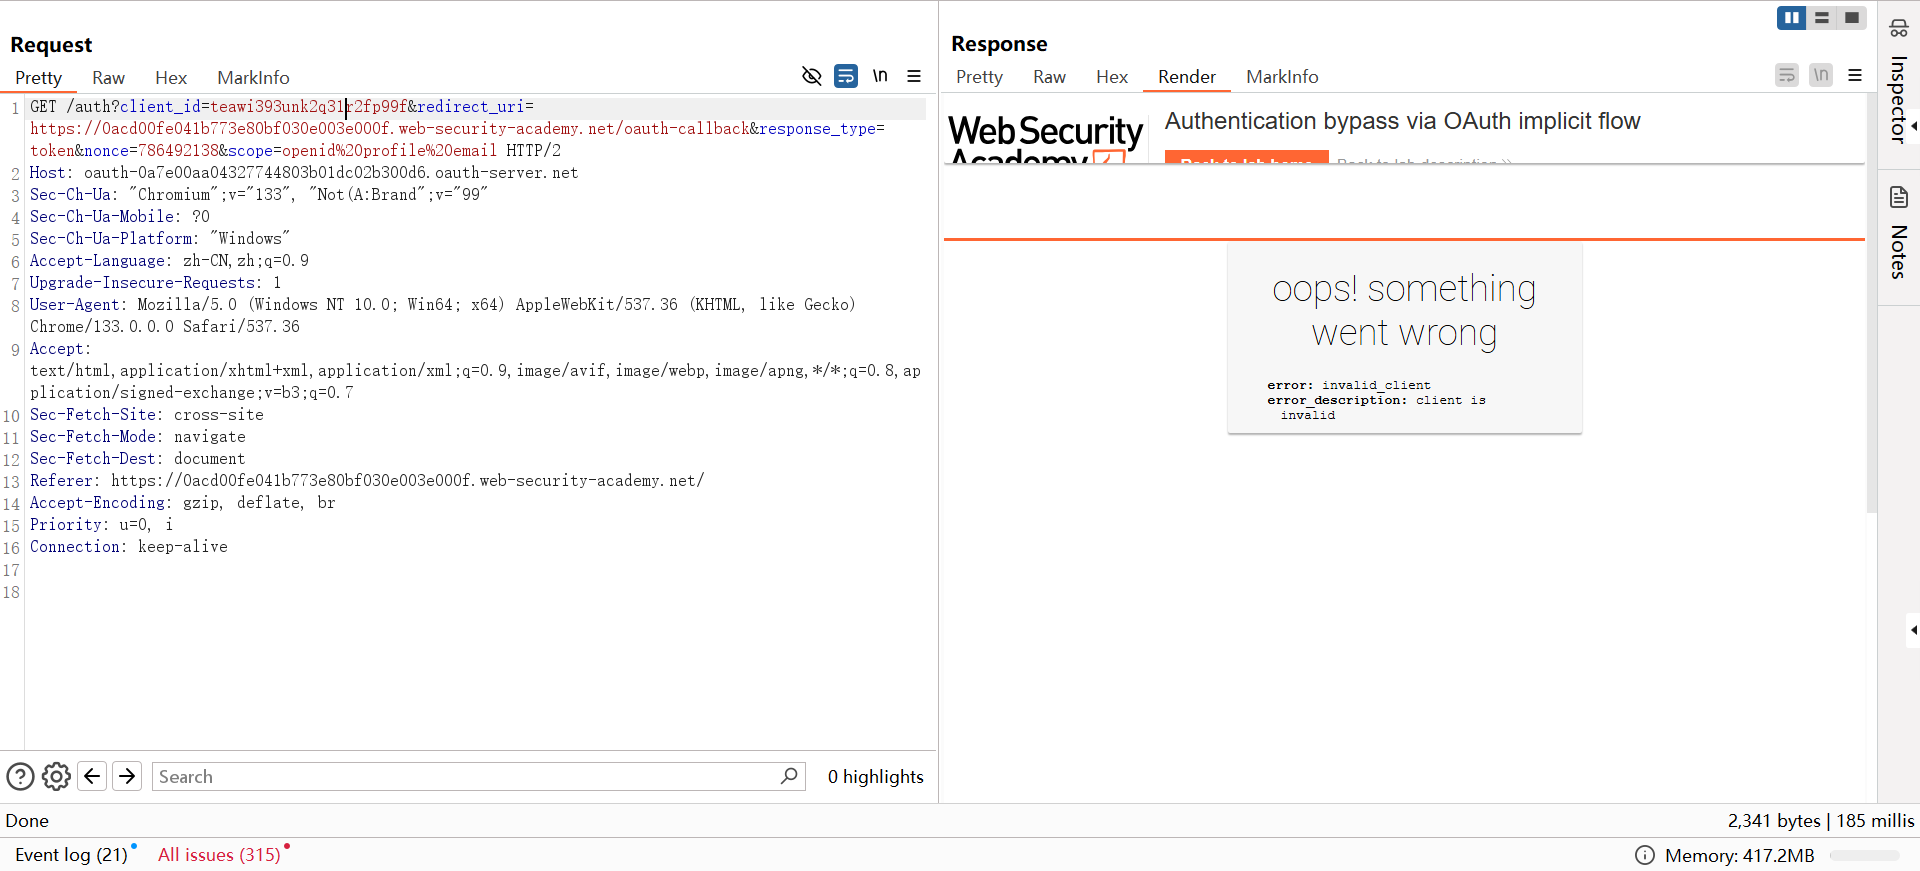
Task: Click the Memory usage bar
Action: [x=1864, y=856]
